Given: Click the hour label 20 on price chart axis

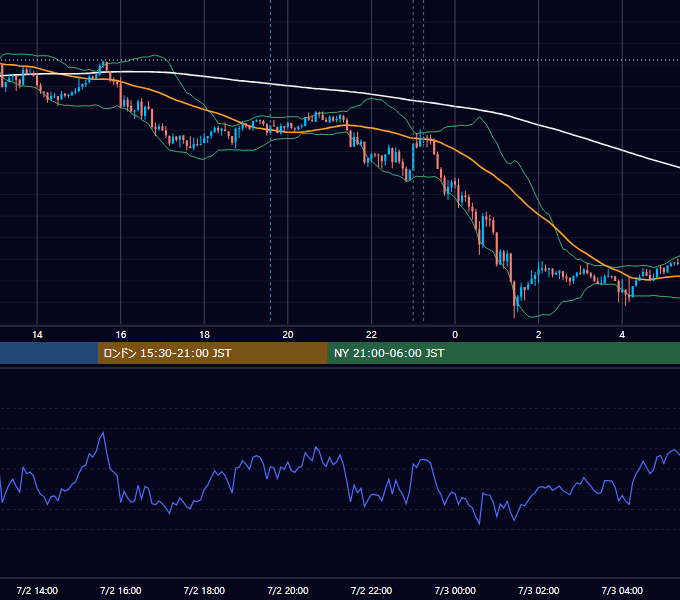Looking at the screenshot, I should [288, 335].
